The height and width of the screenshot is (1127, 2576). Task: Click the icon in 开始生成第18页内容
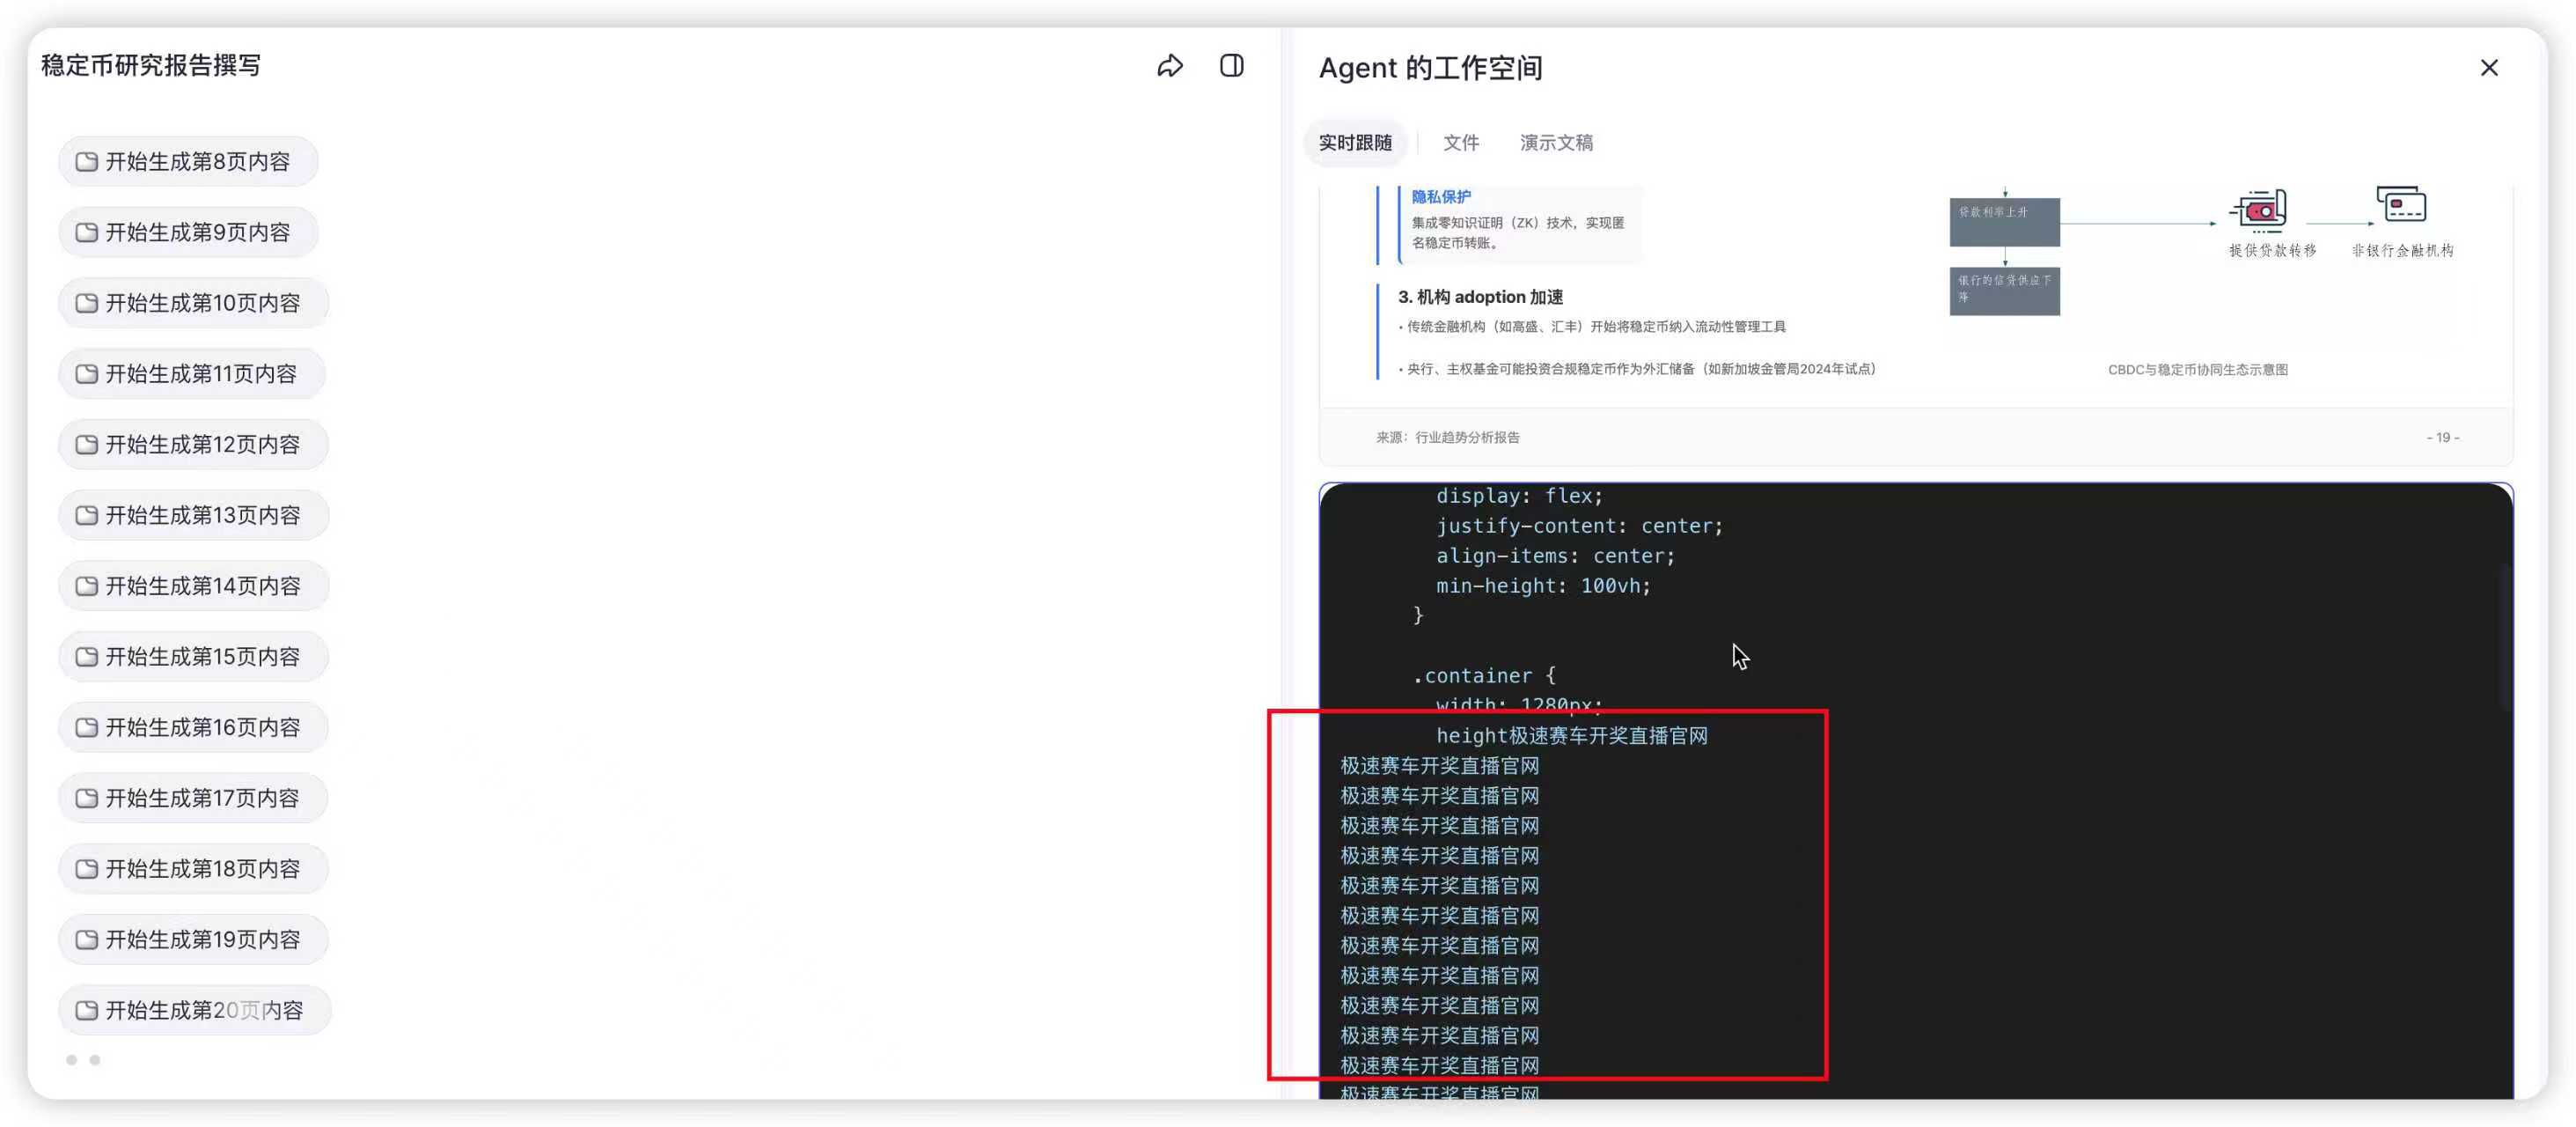click(x=87, y=869)
